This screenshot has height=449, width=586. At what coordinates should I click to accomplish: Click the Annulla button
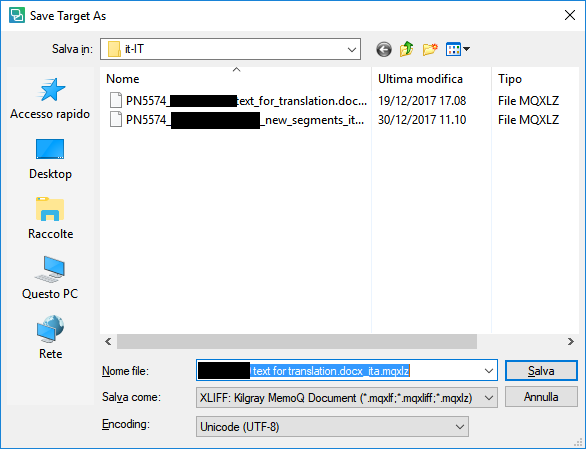point(541,397)
